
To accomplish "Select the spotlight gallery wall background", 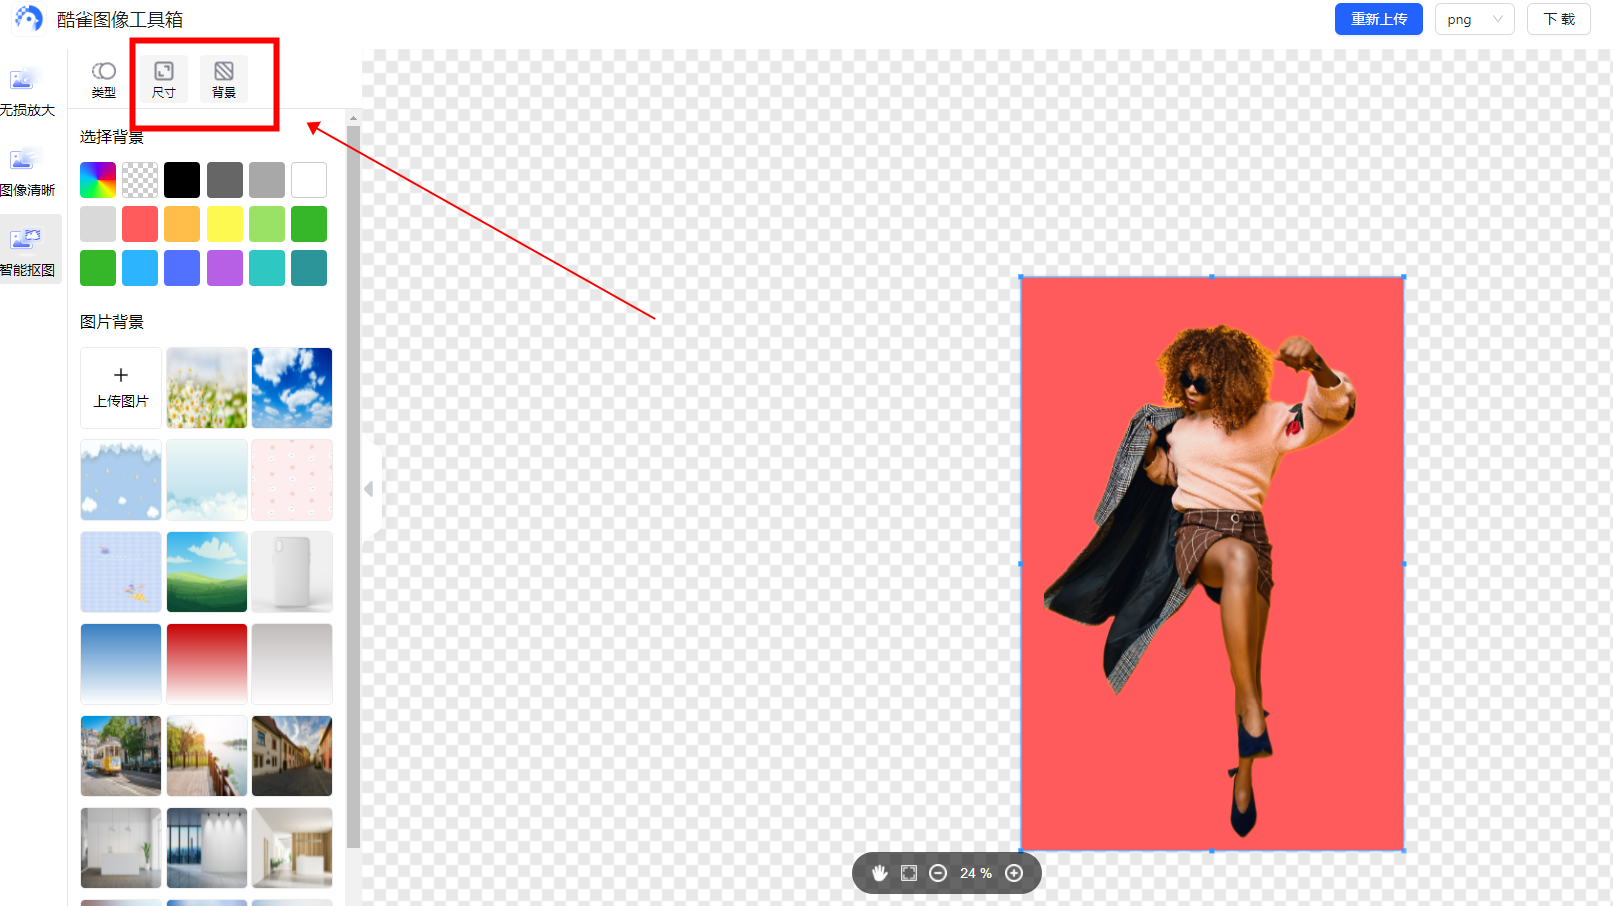I will [x=207, y=848].
